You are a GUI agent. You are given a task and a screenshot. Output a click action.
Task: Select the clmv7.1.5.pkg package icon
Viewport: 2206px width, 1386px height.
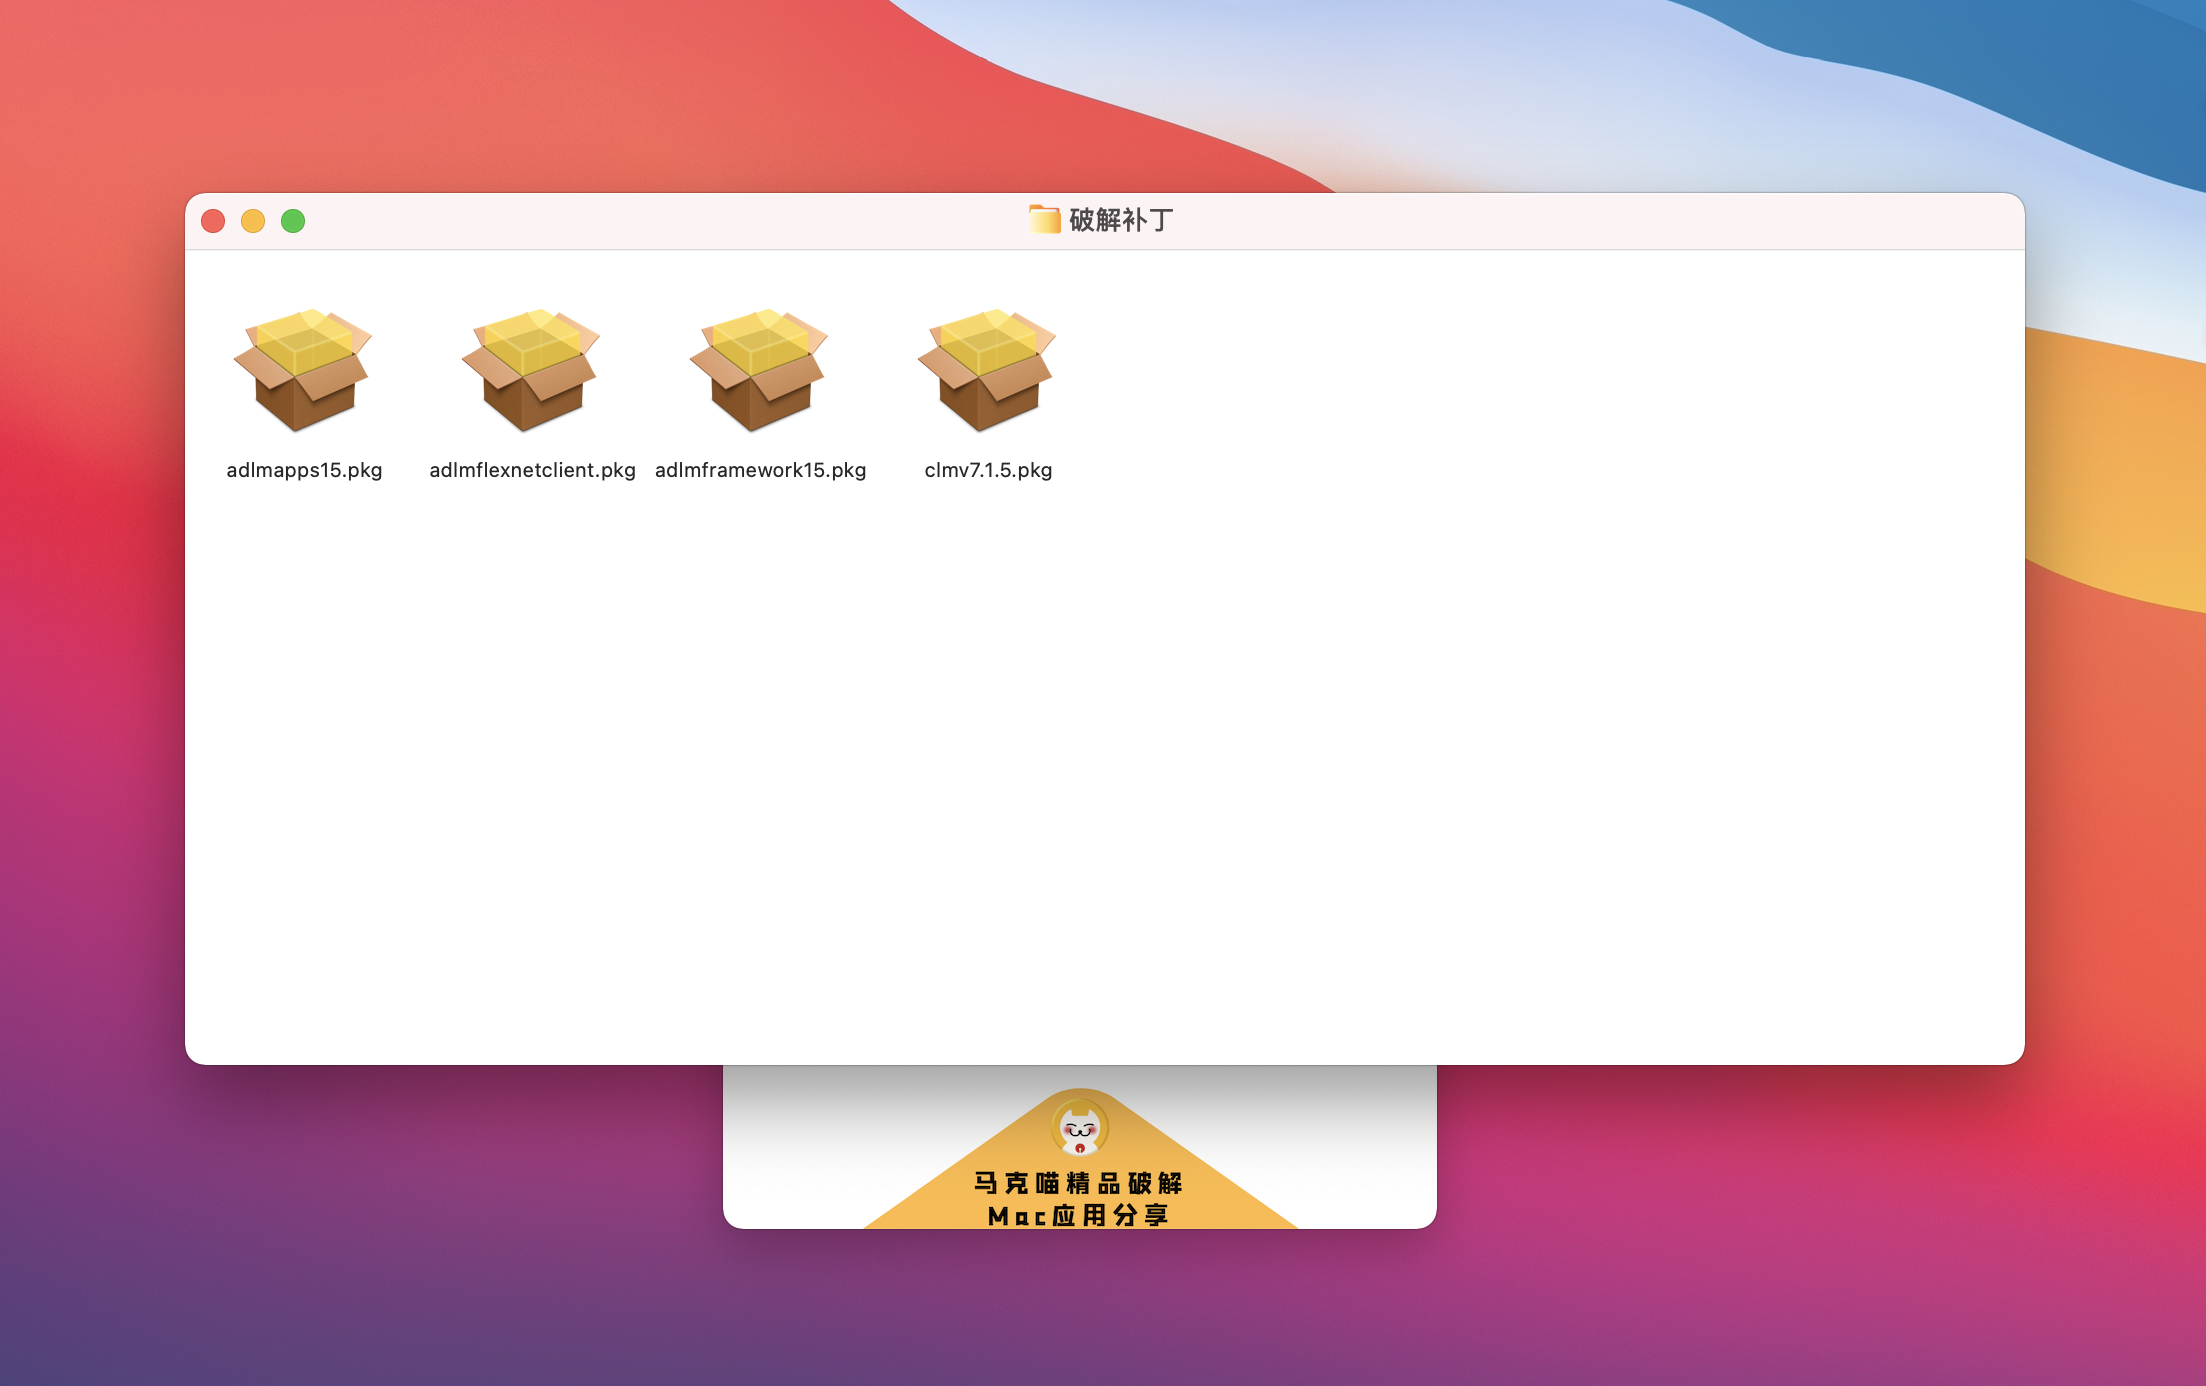pos(987,371)
